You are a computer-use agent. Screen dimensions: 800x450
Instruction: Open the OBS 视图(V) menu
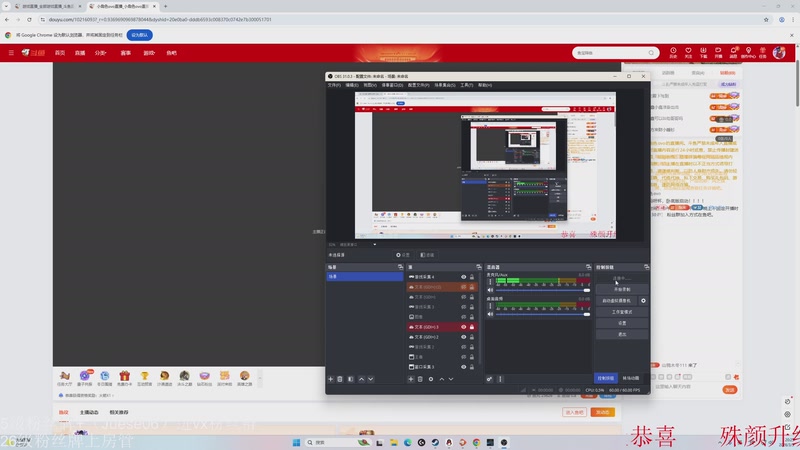[x=370, y=85]
